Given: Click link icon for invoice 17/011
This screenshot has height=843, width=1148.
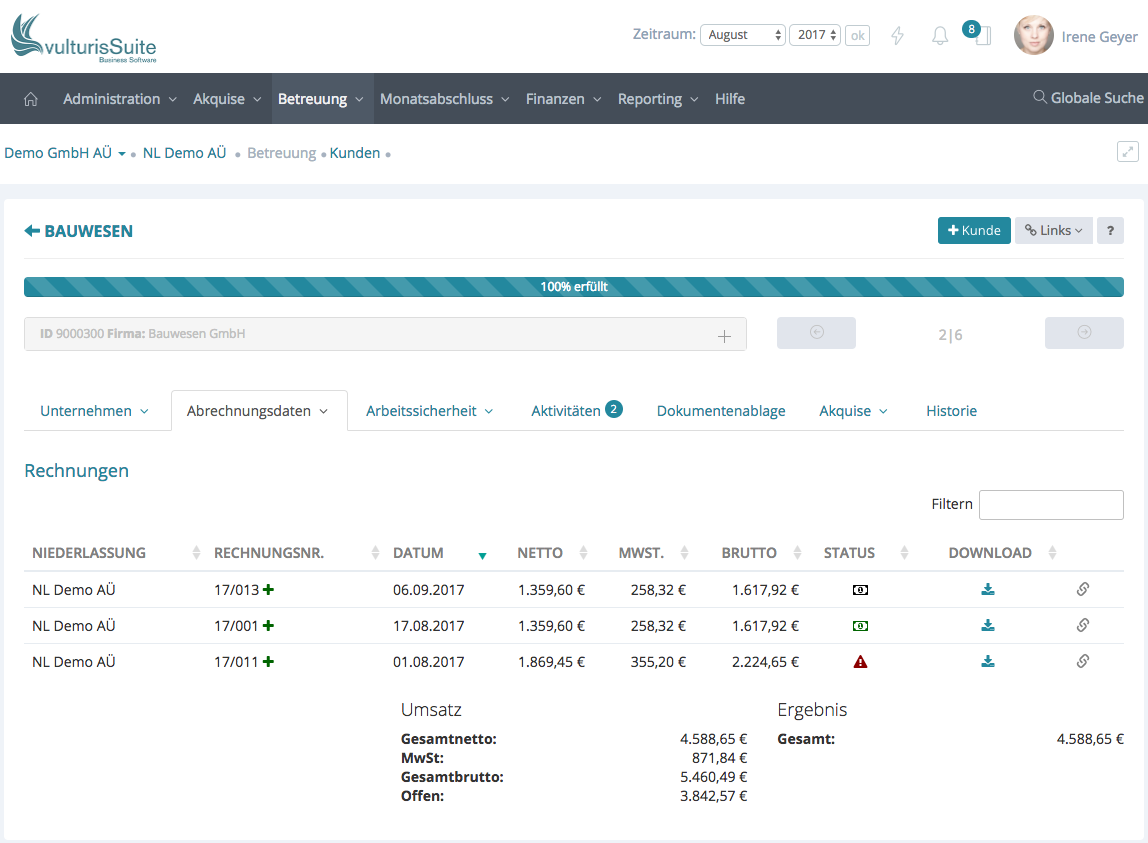Looking at the screenshot, I should 1082,662.
